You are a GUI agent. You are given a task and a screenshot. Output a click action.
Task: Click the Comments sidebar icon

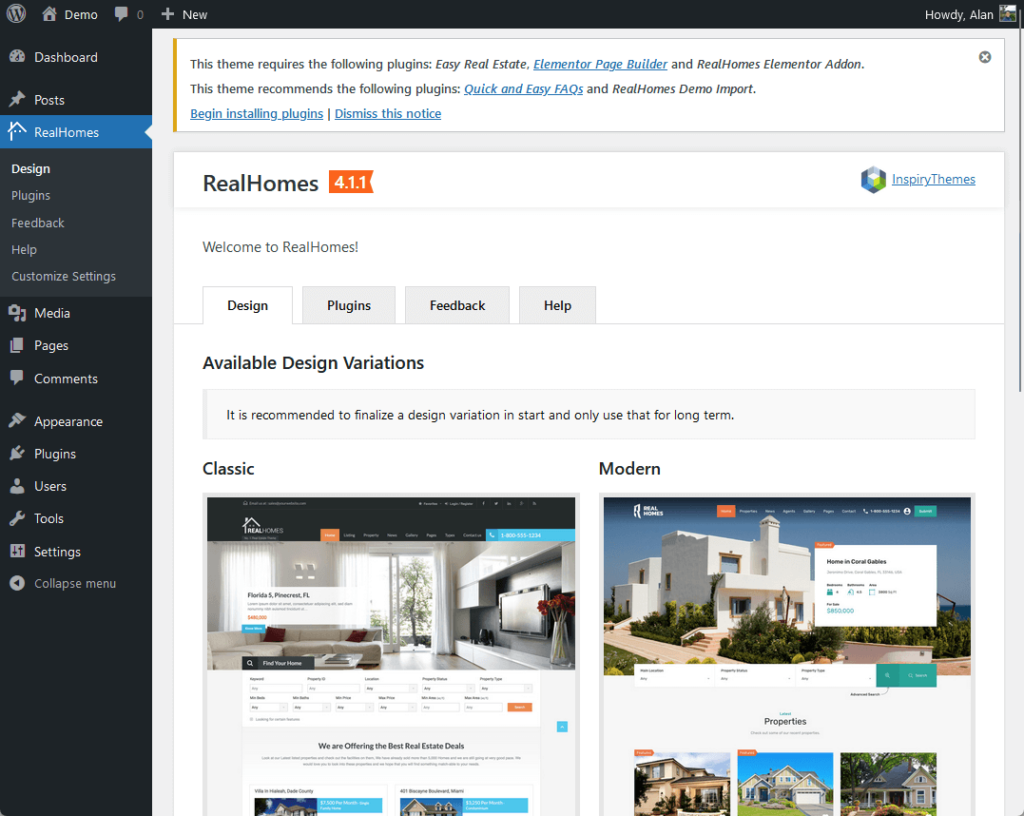pos(18,378)
